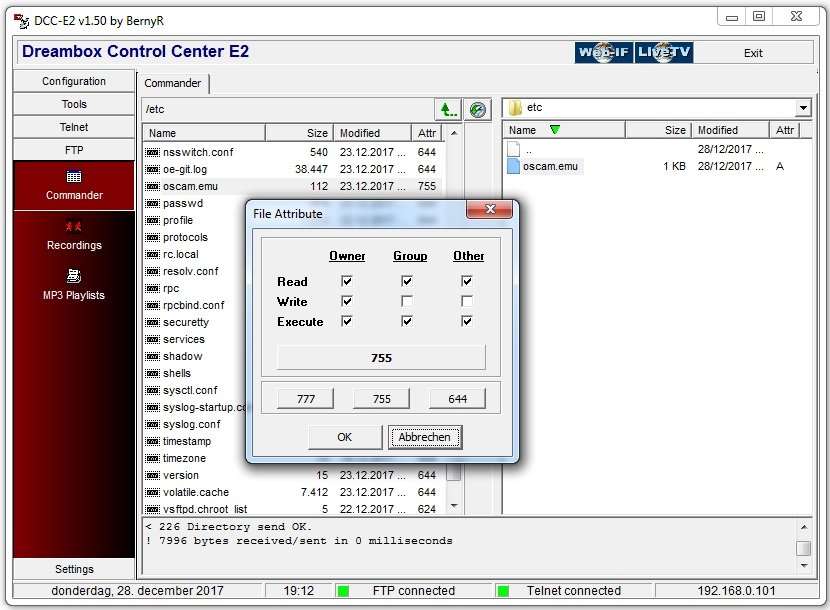Expand the local etc folder dropdown

point(803,108)
